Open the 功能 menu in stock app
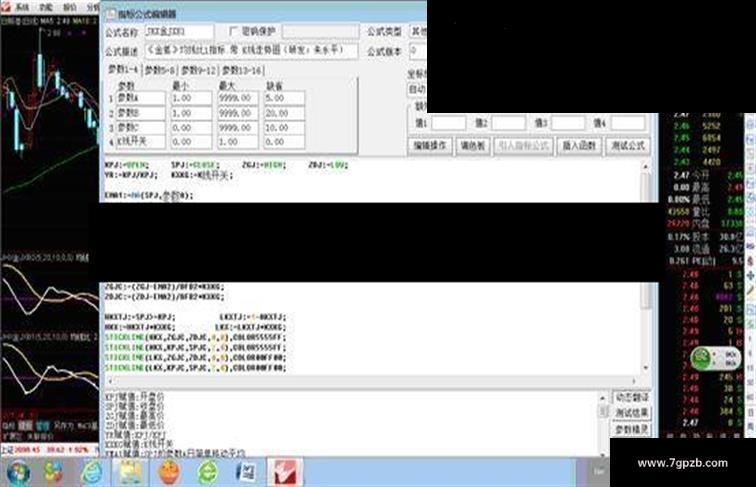Screen dimensions: 756x487 [x=46, y=7]
